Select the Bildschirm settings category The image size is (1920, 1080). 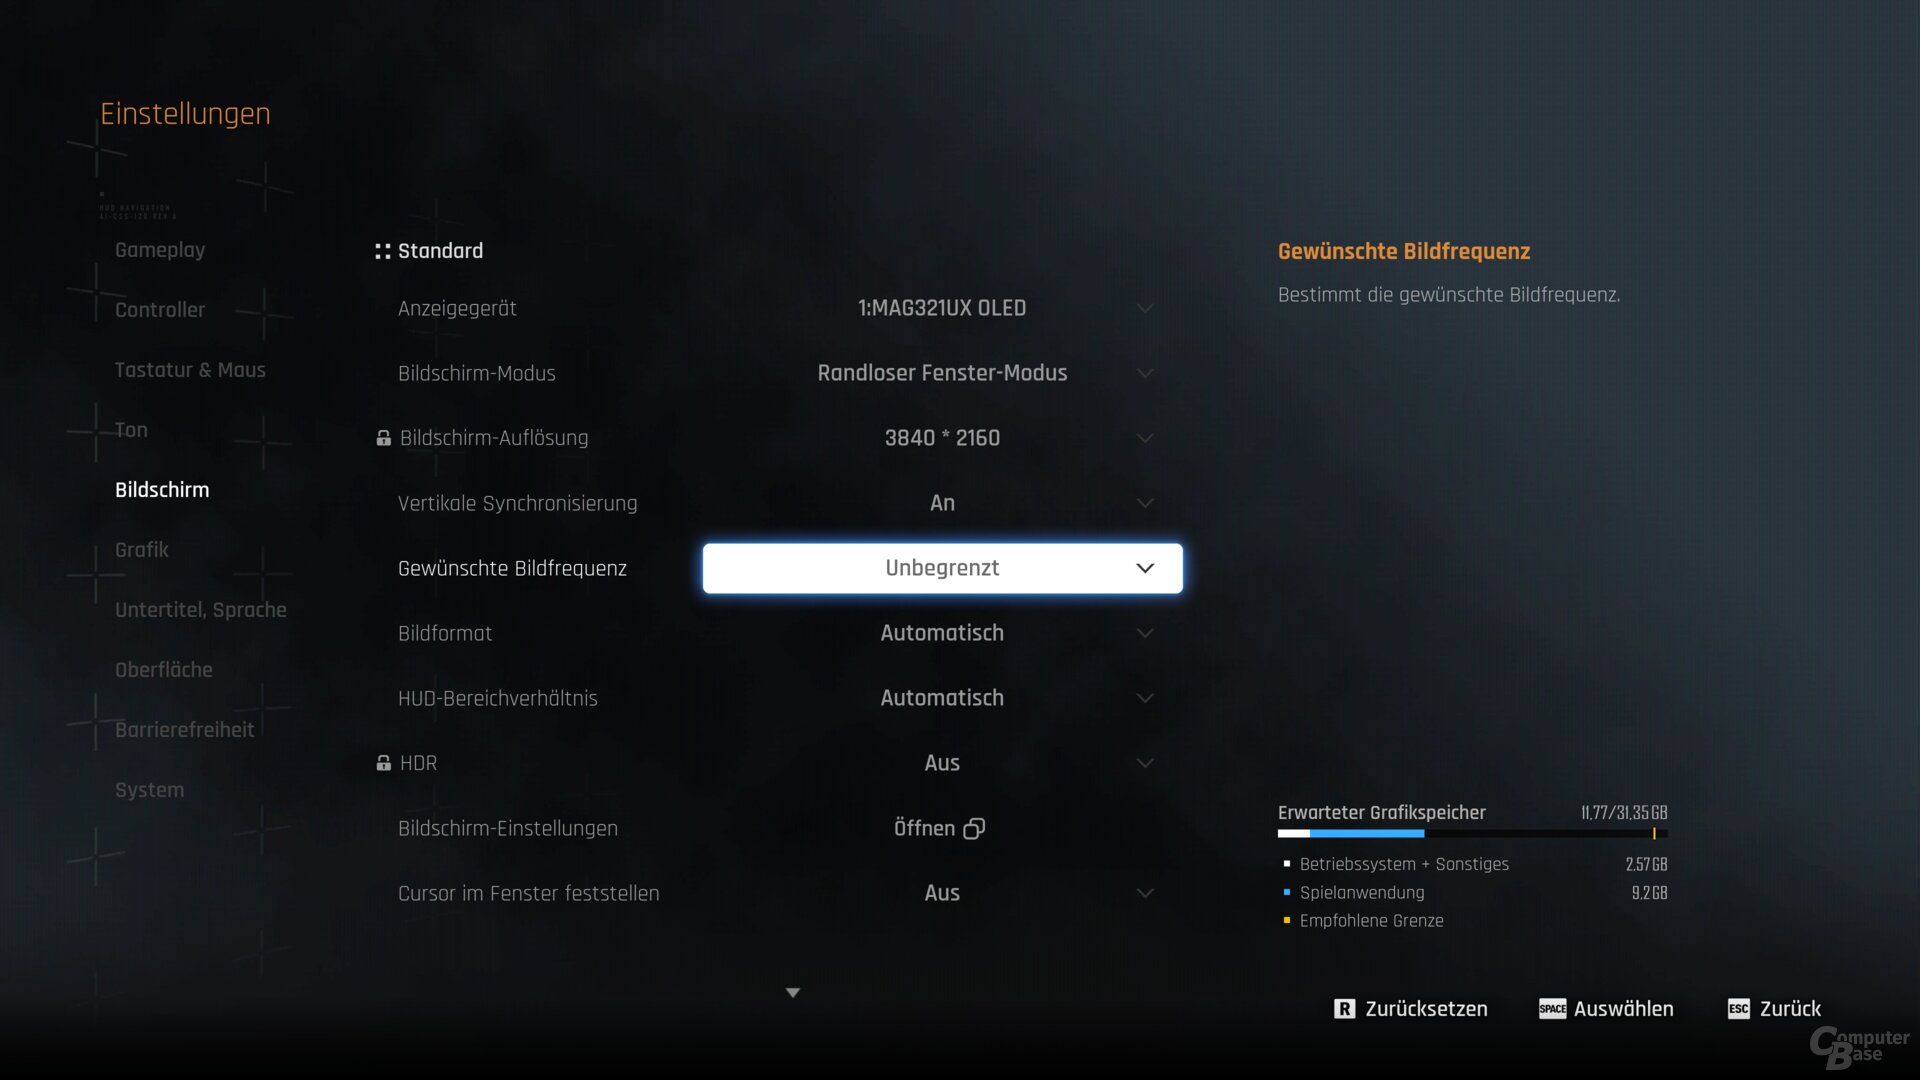162,490
